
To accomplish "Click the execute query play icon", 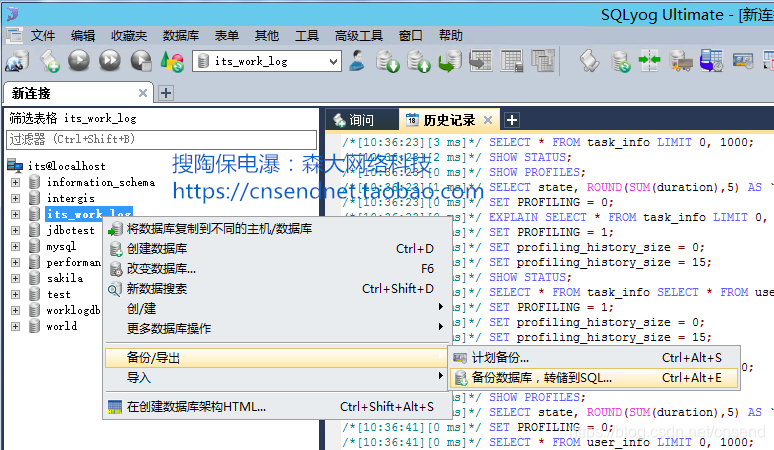I will [79, 61].
